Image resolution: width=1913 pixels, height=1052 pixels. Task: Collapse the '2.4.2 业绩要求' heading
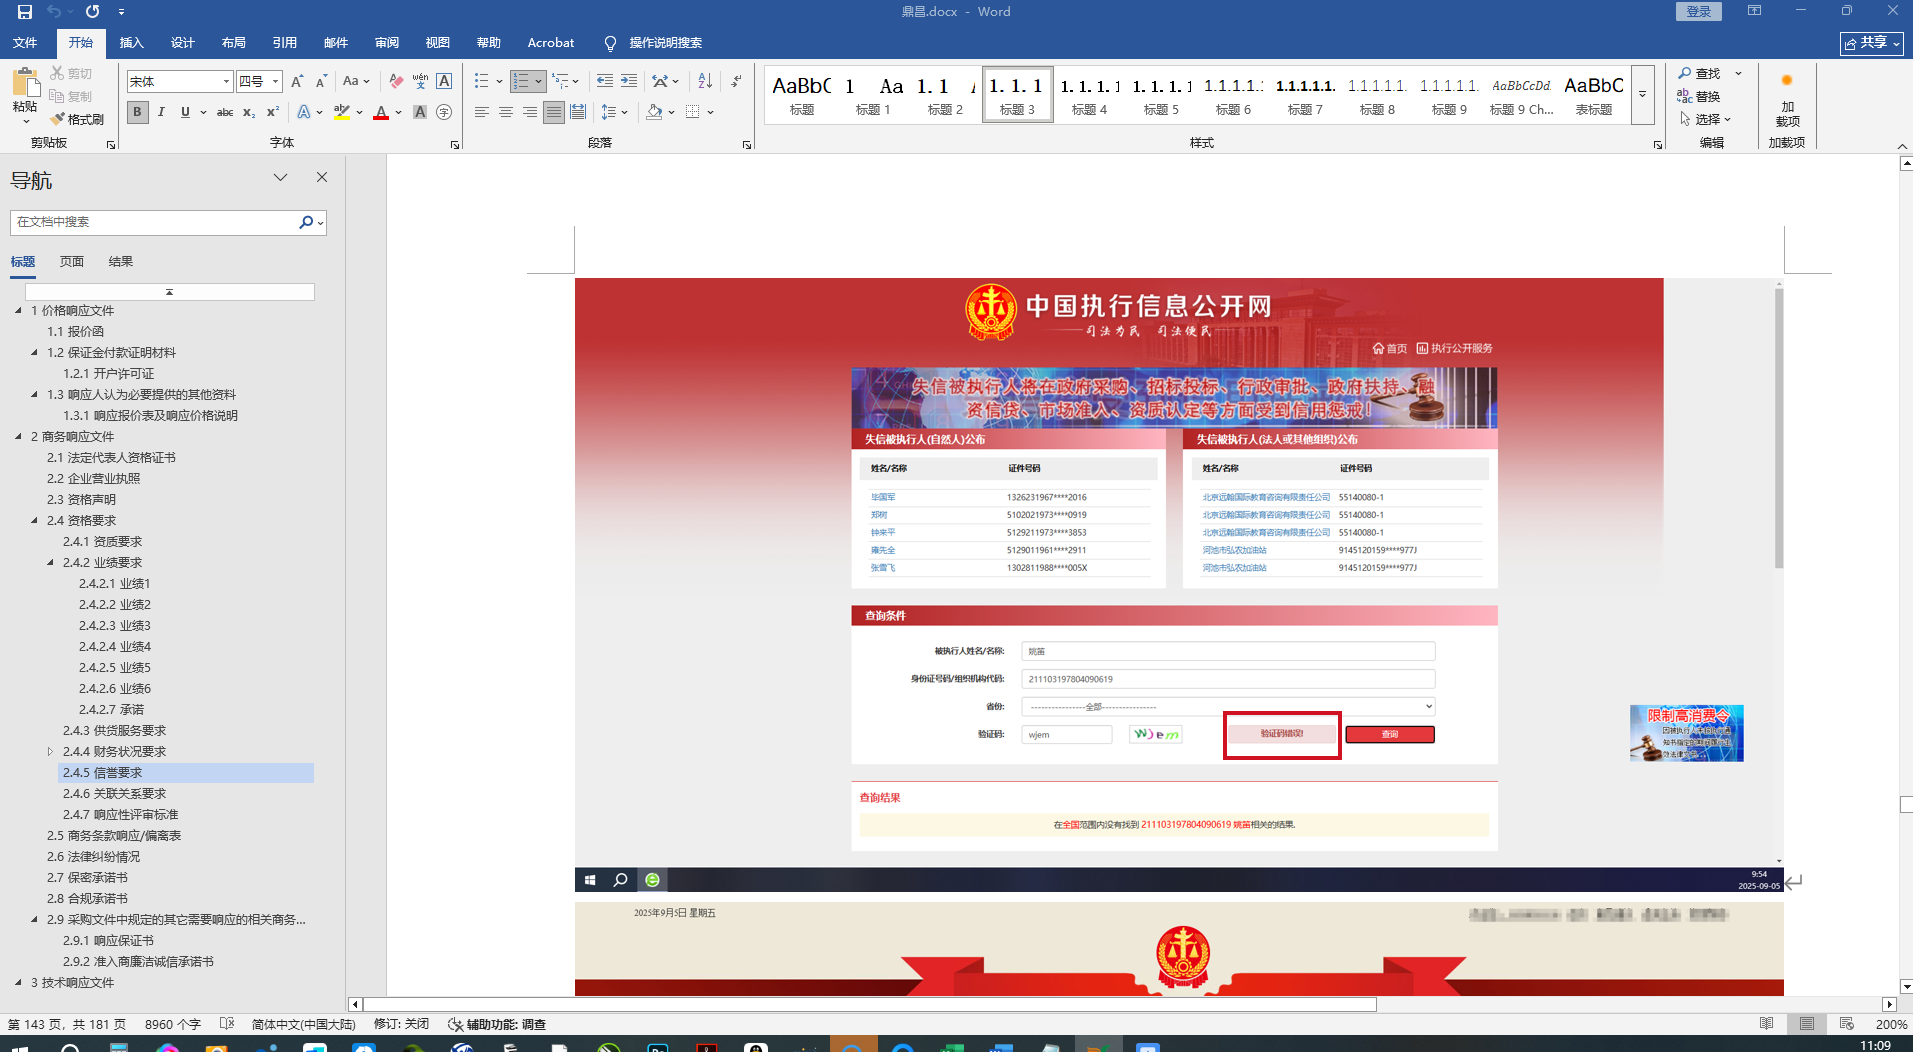pos(50,562)
